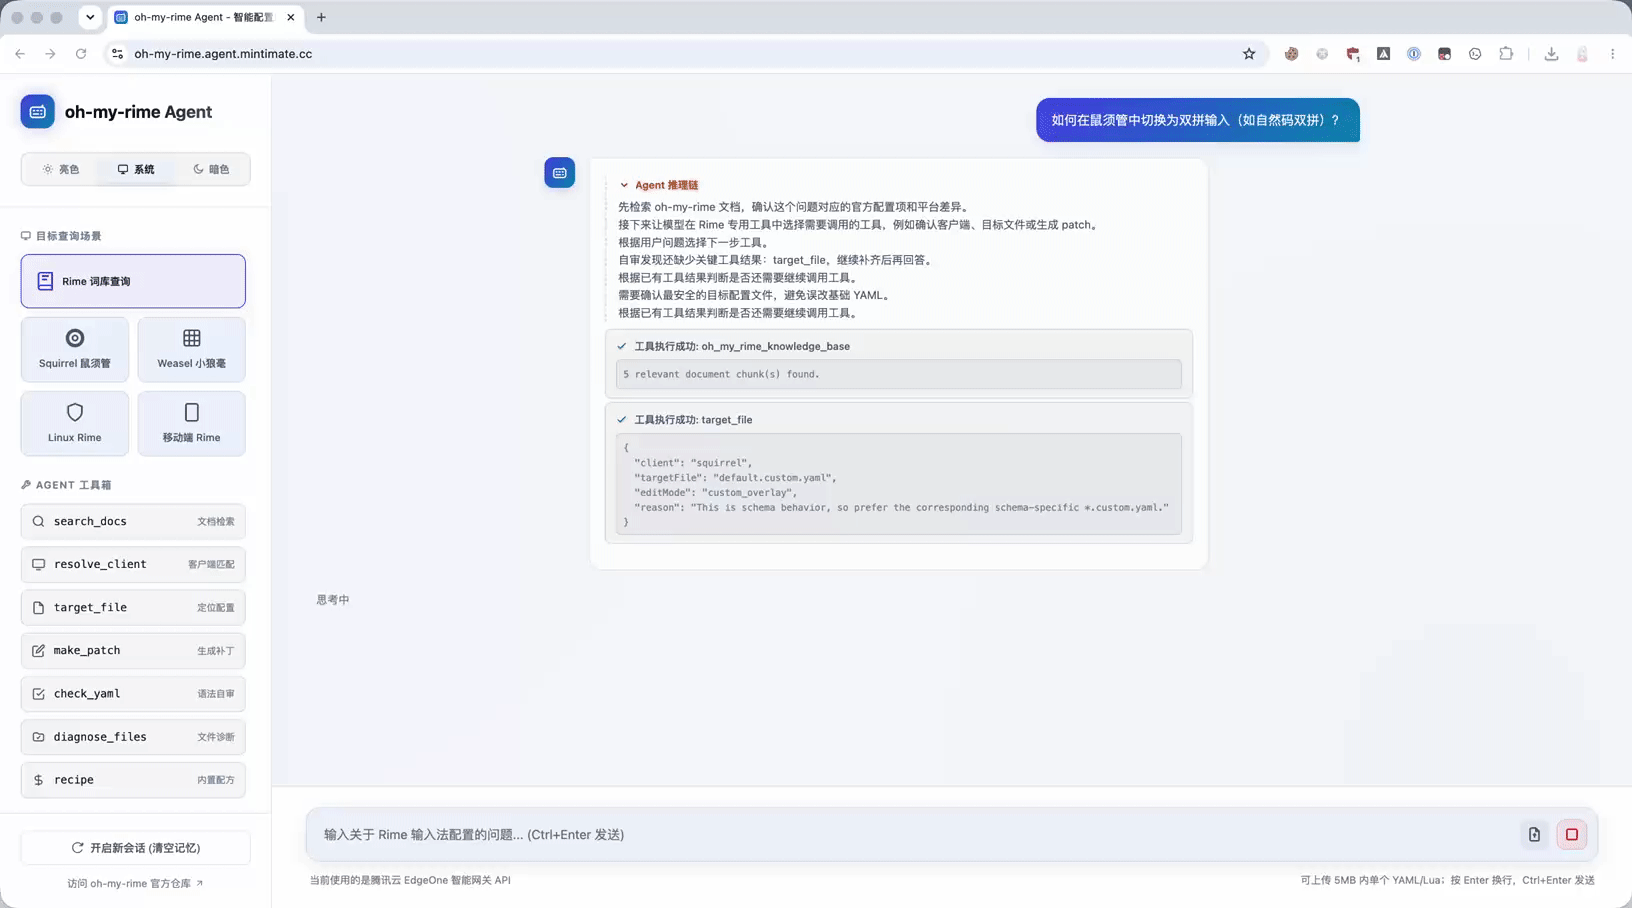Choose the Weasel 小狼毫 scenario card

191,350
